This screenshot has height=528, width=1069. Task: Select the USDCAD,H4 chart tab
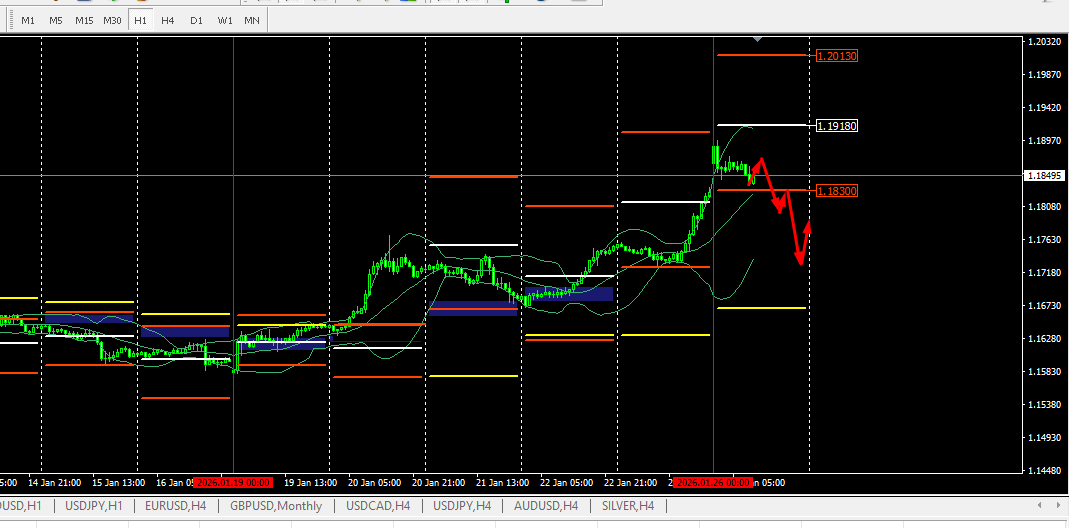(378, 505)
